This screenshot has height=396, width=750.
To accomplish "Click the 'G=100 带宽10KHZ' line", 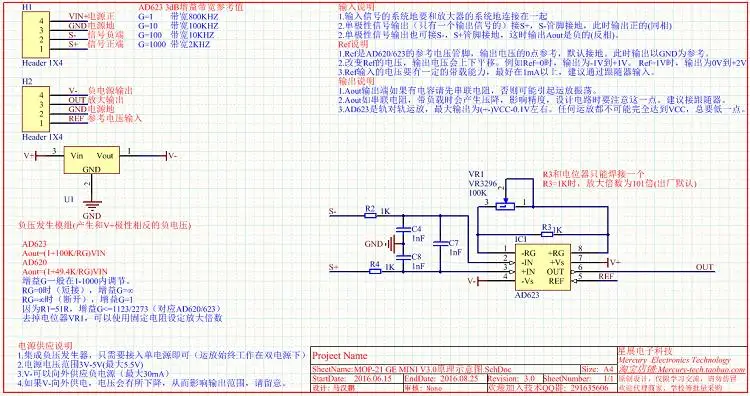I will 176,35.
